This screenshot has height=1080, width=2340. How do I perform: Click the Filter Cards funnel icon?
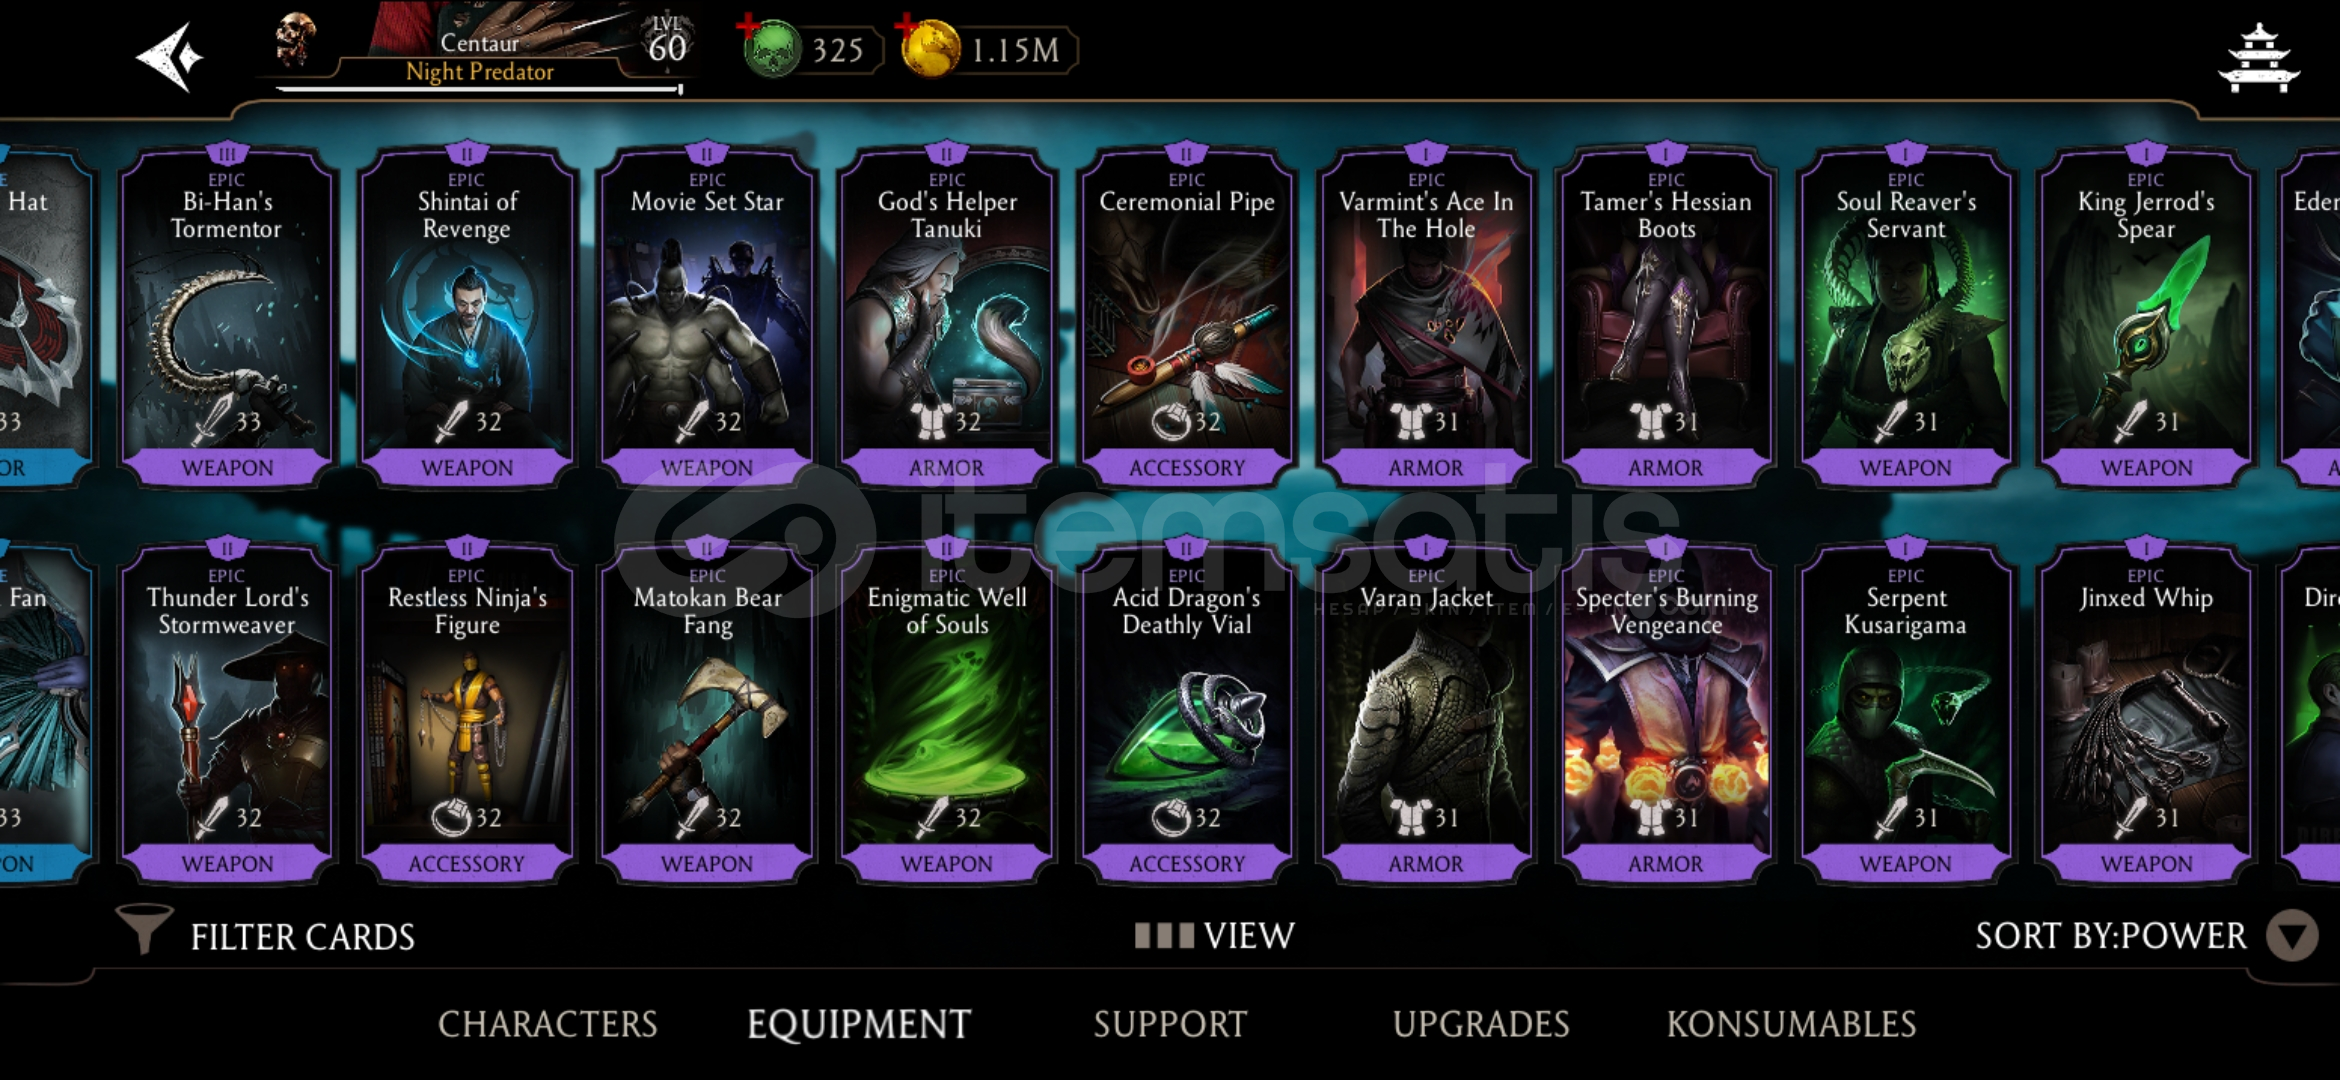[144, 929]
